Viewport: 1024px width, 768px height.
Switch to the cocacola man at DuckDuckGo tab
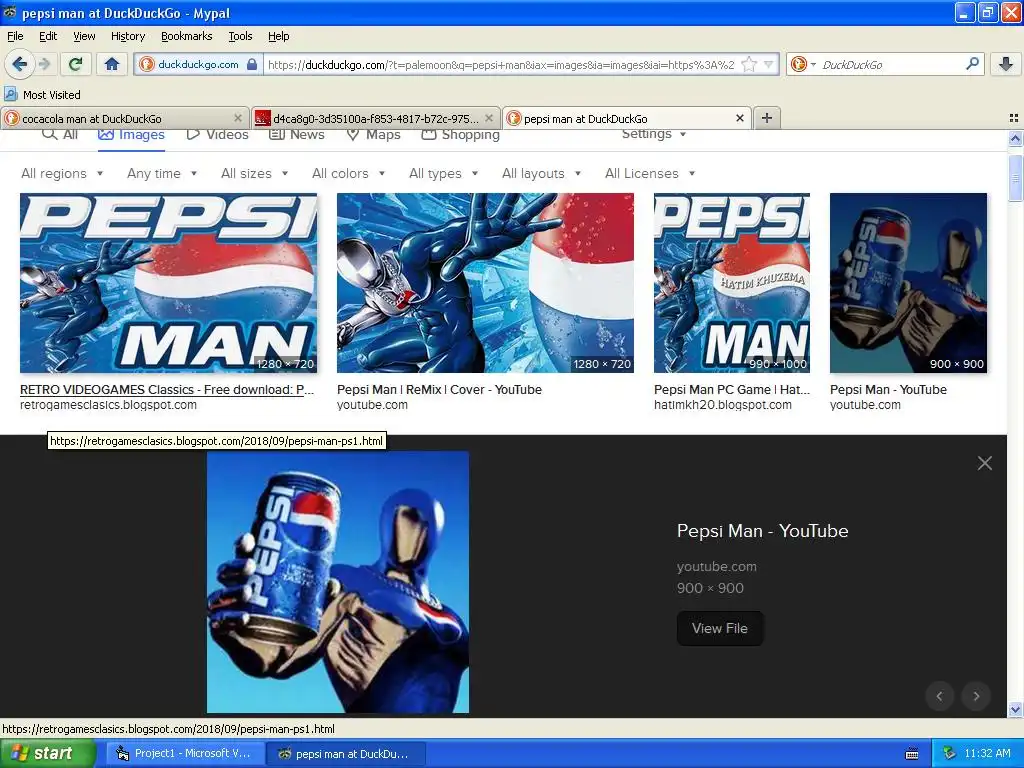click(x=124, y=118)
